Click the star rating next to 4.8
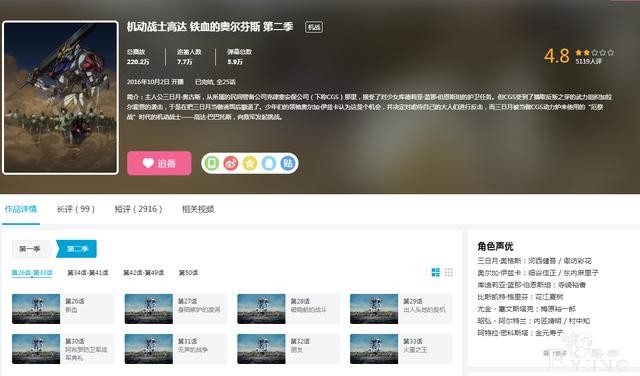640x376 pixels. click(x=595, y=53)
